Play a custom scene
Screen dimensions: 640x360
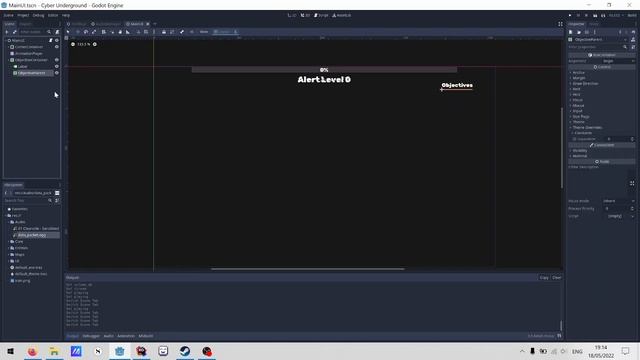[x=603, y=15]
